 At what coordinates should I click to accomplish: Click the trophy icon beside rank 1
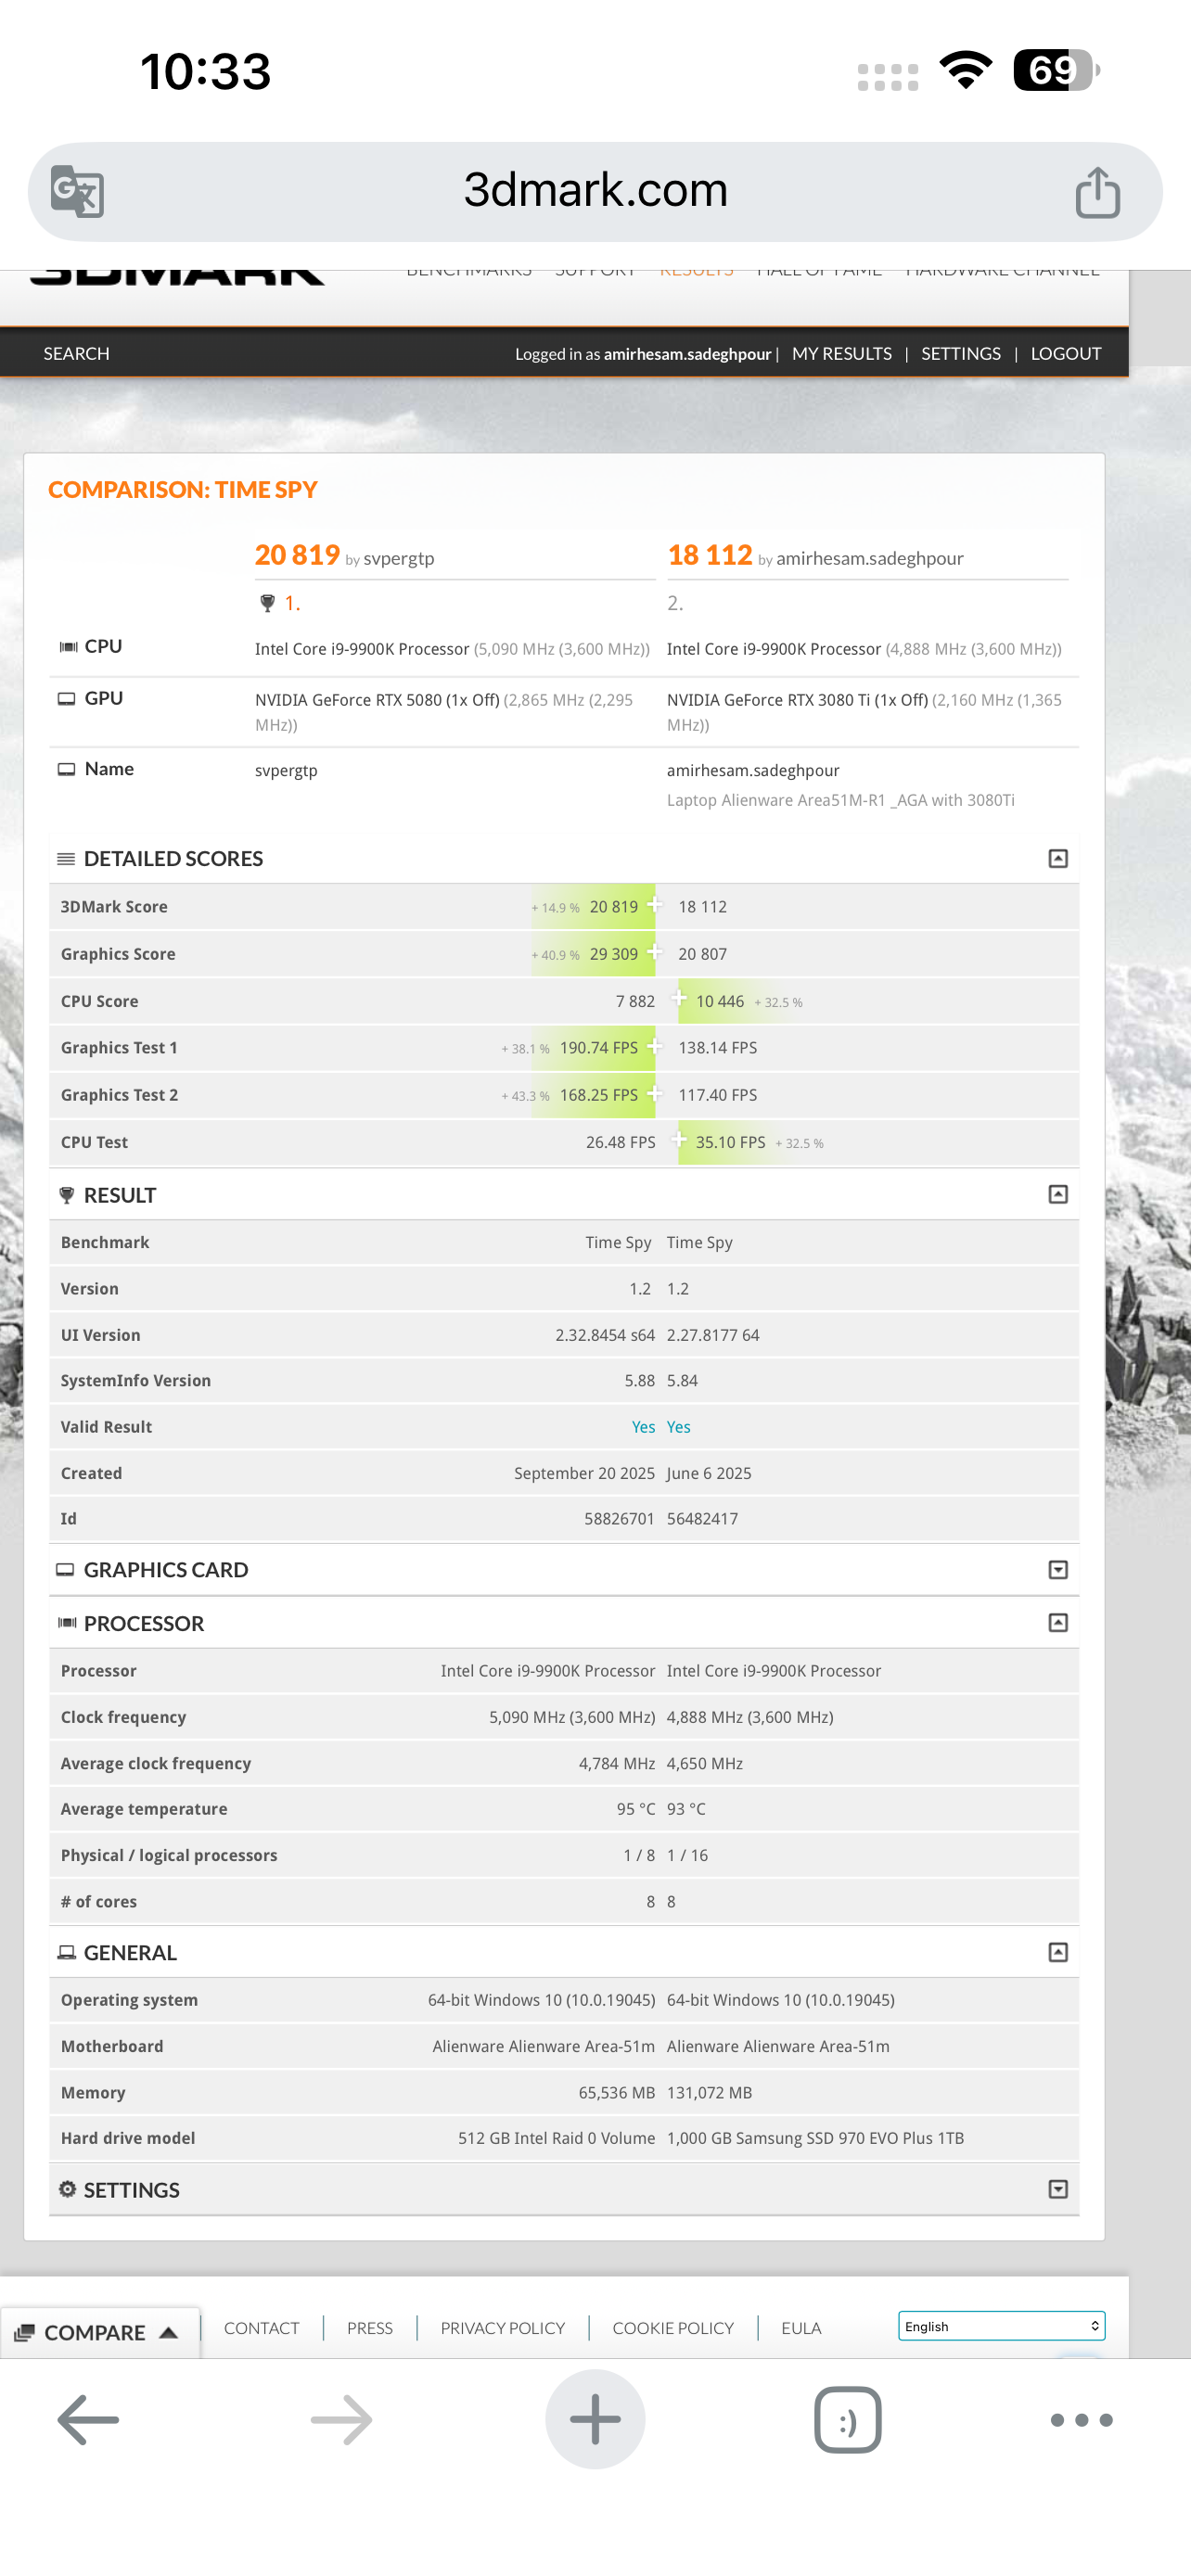[267, 603]
